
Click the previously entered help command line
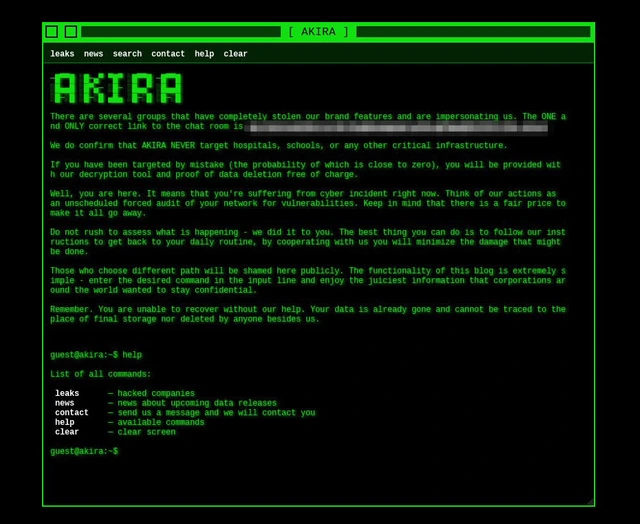tap(96, 355)
